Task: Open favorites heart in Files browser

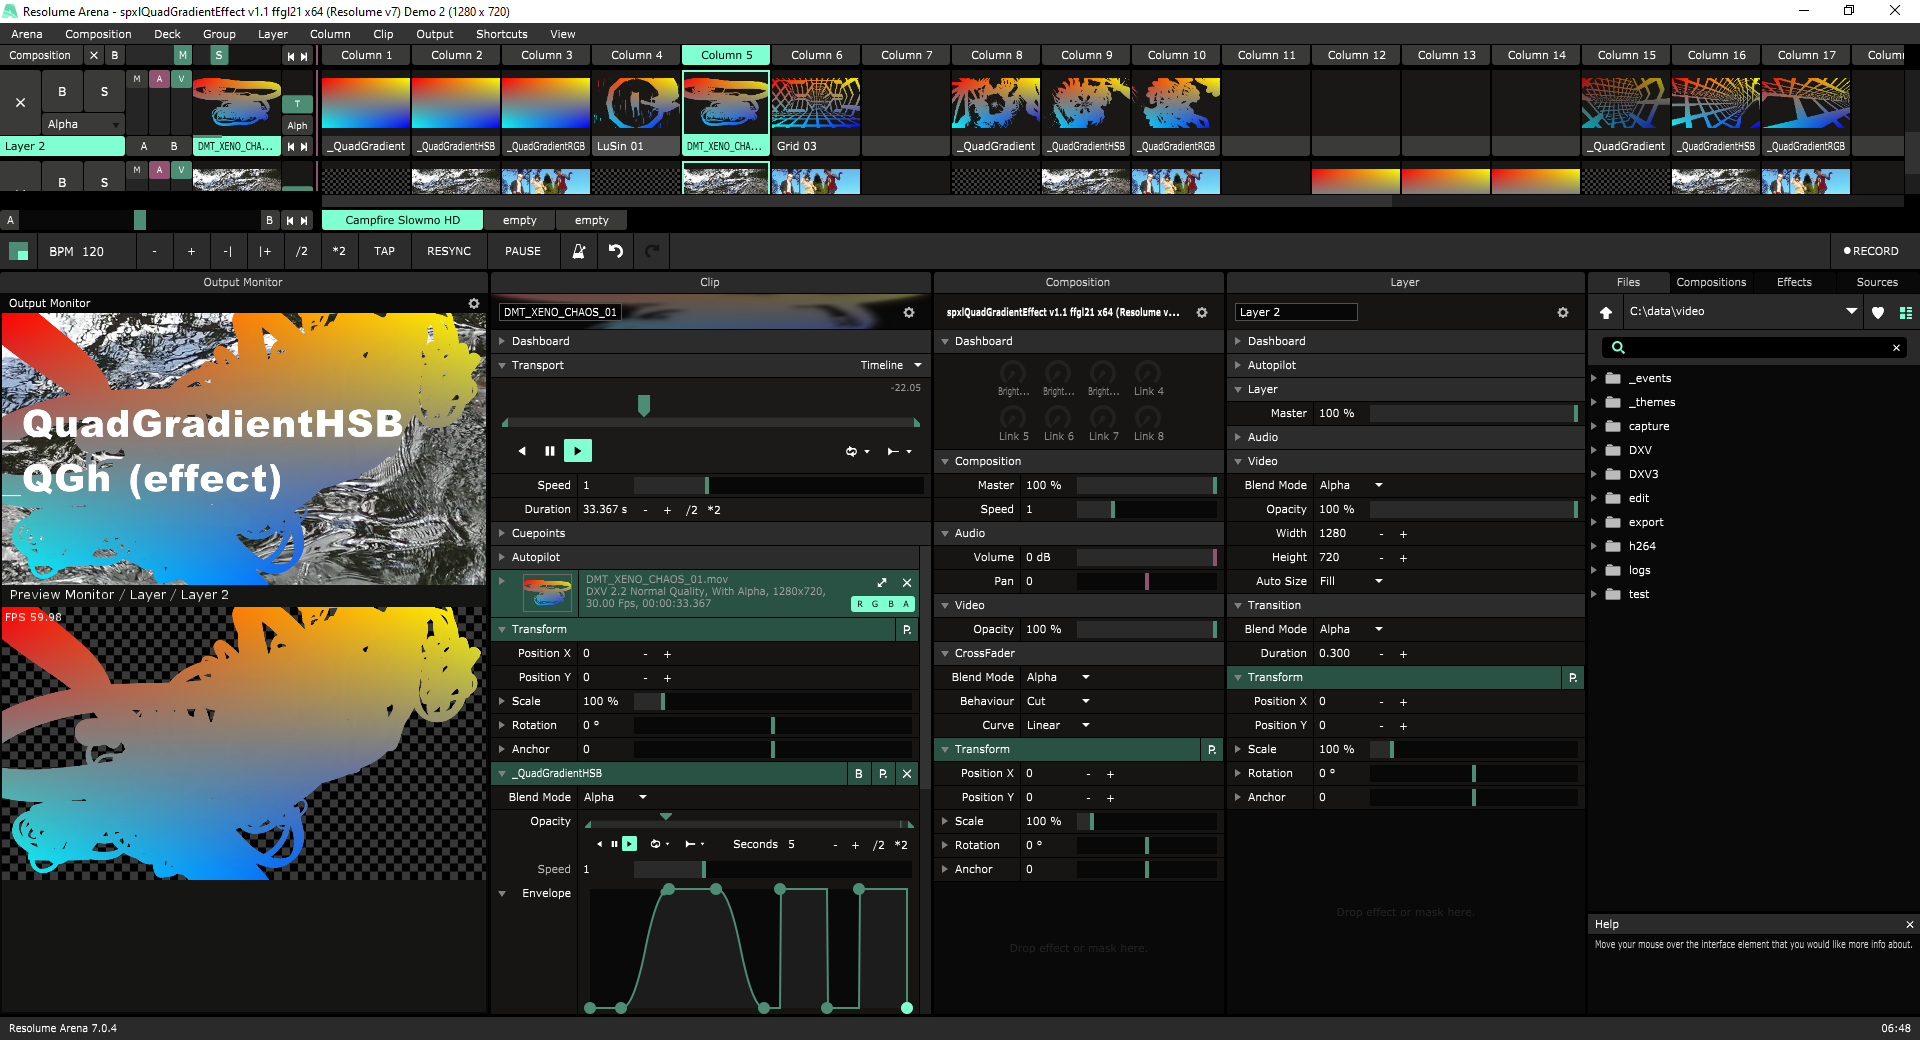Action: [1878, 312]
